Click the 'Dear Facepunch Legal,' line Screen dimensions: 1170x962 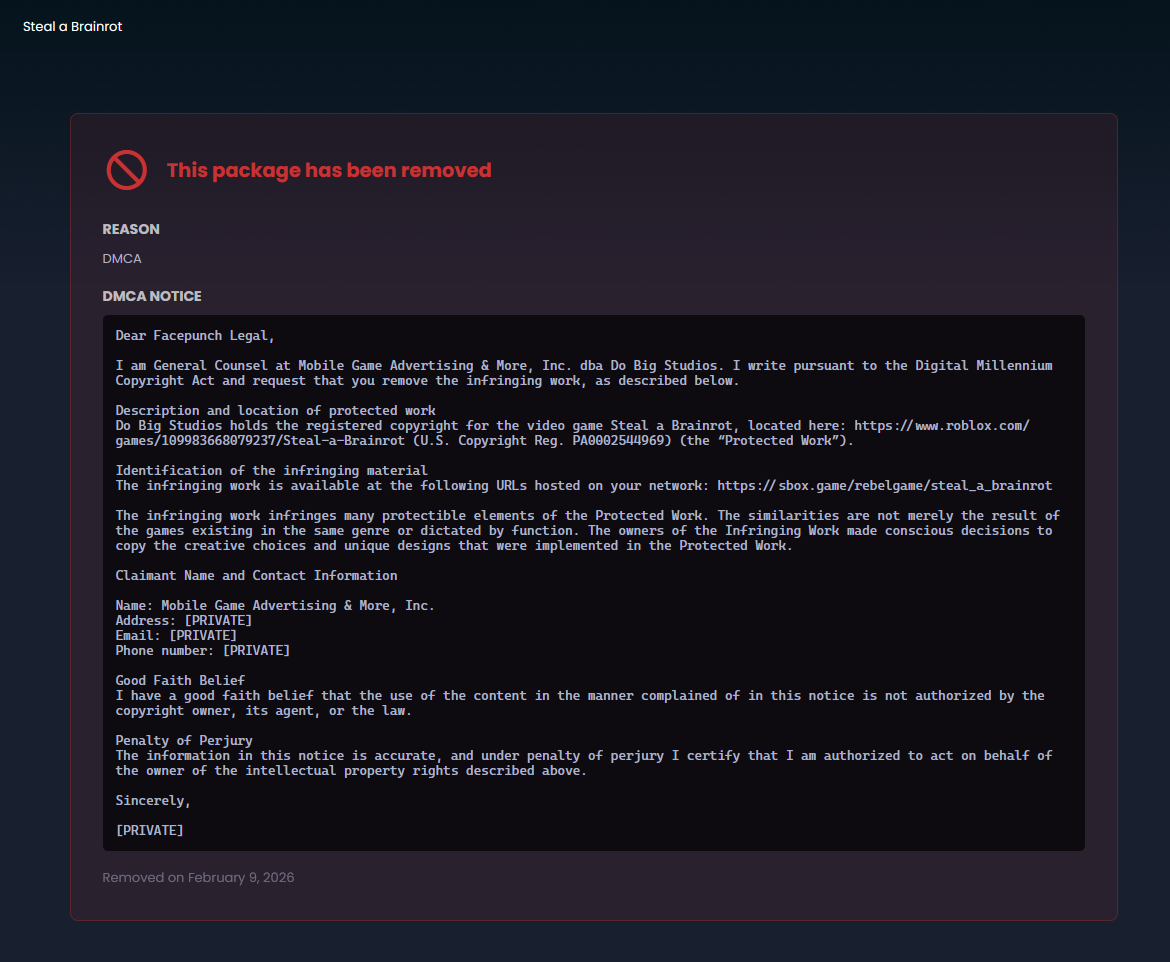(195, 336)
